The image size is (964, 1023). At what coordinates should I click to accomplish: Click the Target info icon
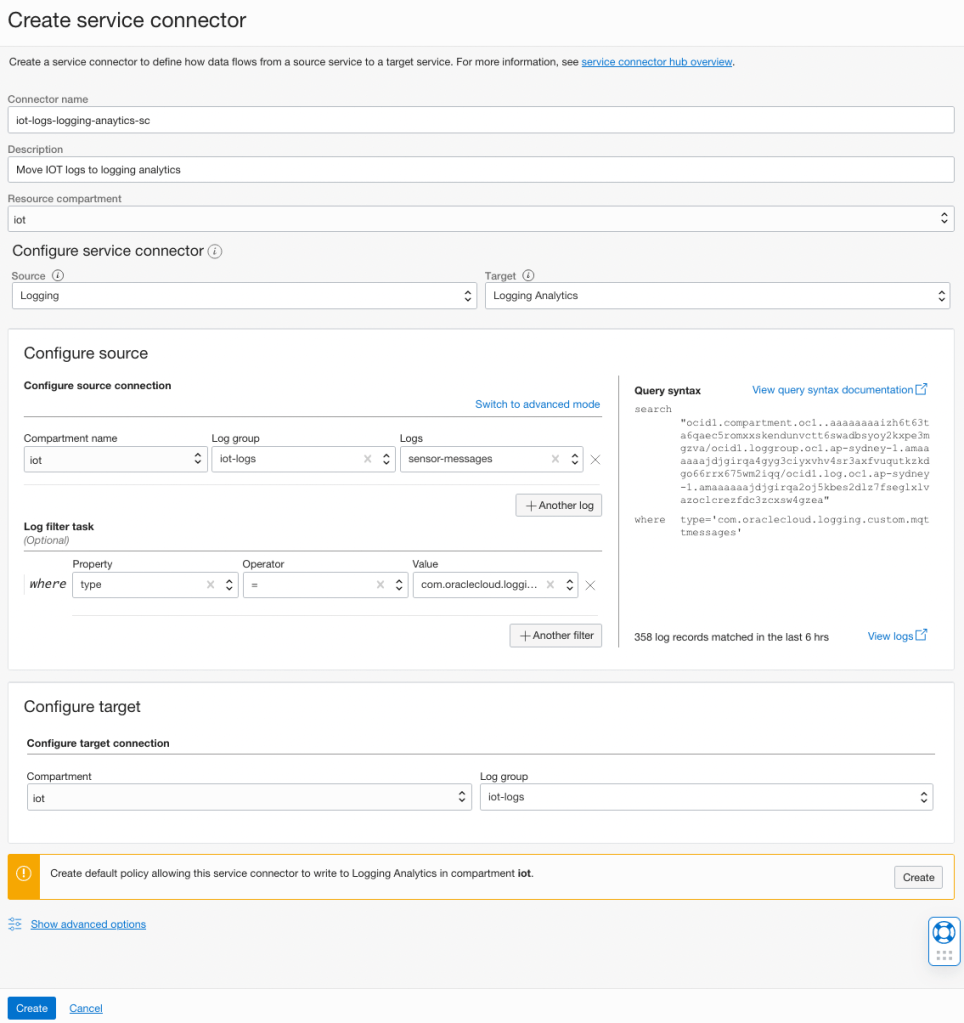[x=528, y=276]
